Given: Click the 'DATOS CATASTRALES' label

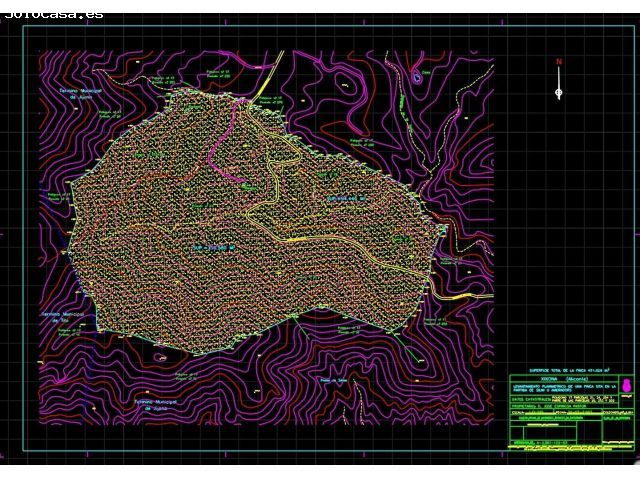Looking at the screenshot, I should click(530, 398).
